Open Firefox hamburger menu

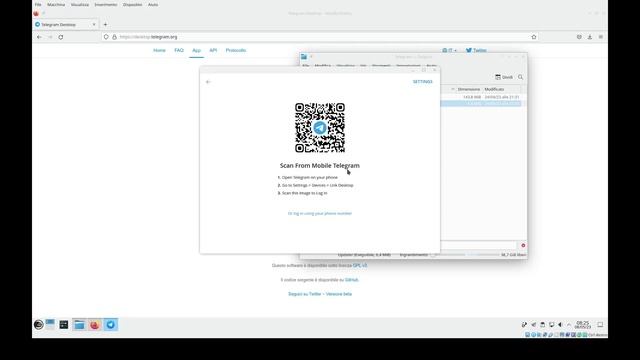(x=601, y=37)
